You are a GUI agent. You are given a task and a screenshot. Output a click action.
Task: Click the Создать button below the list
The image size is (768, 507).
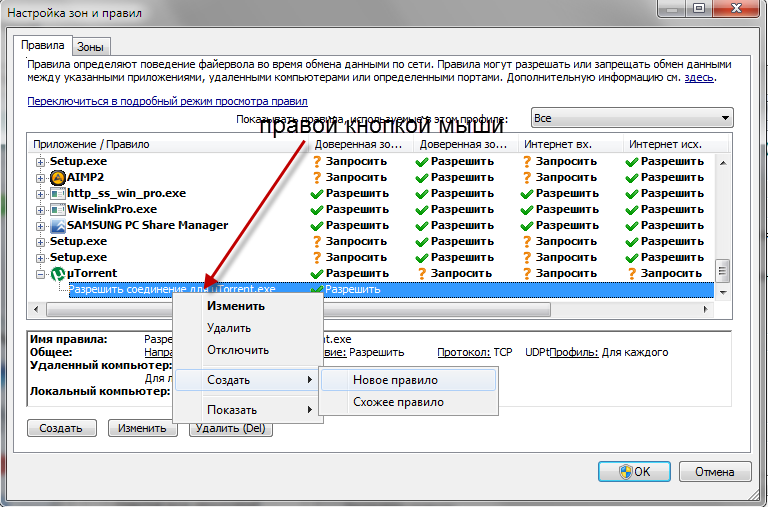(x=61, y=428)
